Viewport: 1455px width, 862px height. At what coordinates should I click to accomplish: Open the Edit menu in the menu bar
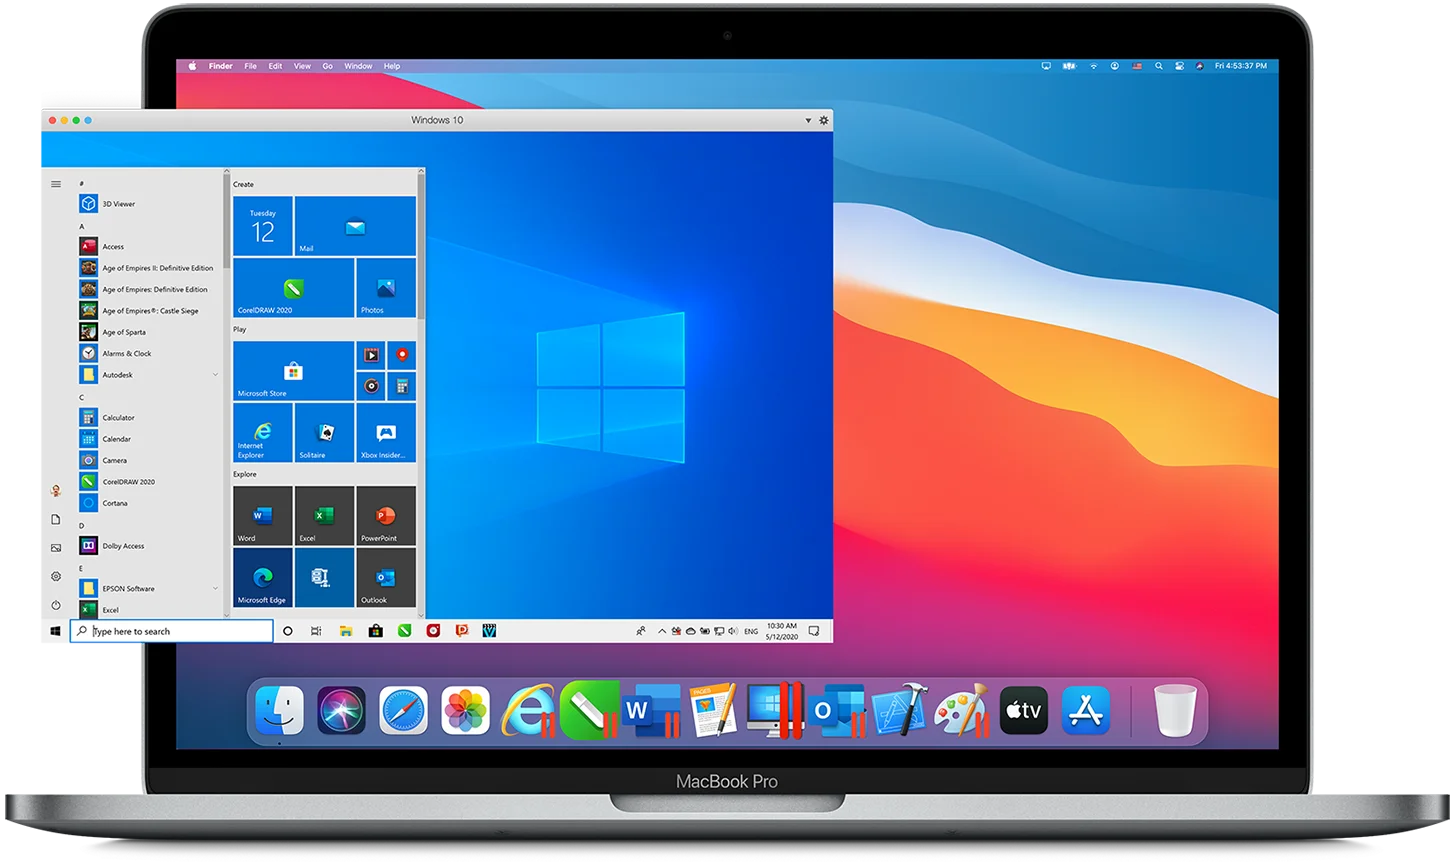coord(275,66)
